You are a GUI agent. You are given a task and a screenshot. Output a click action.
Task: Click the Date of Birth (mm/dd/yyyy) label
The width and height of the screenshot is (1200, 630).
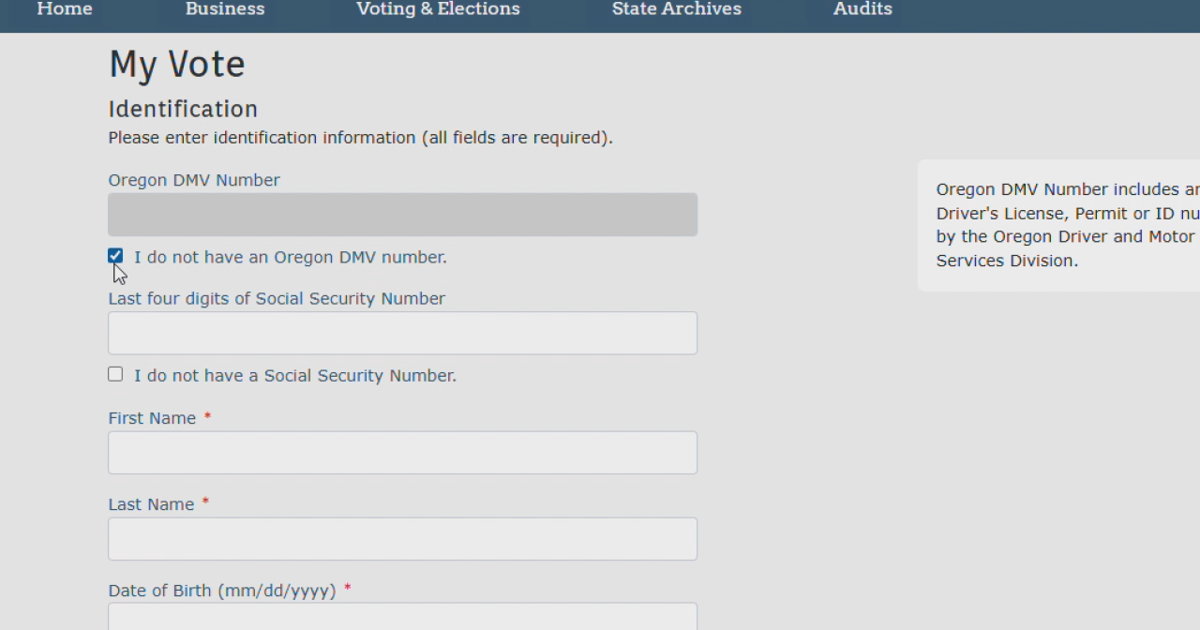click(222, 591)
